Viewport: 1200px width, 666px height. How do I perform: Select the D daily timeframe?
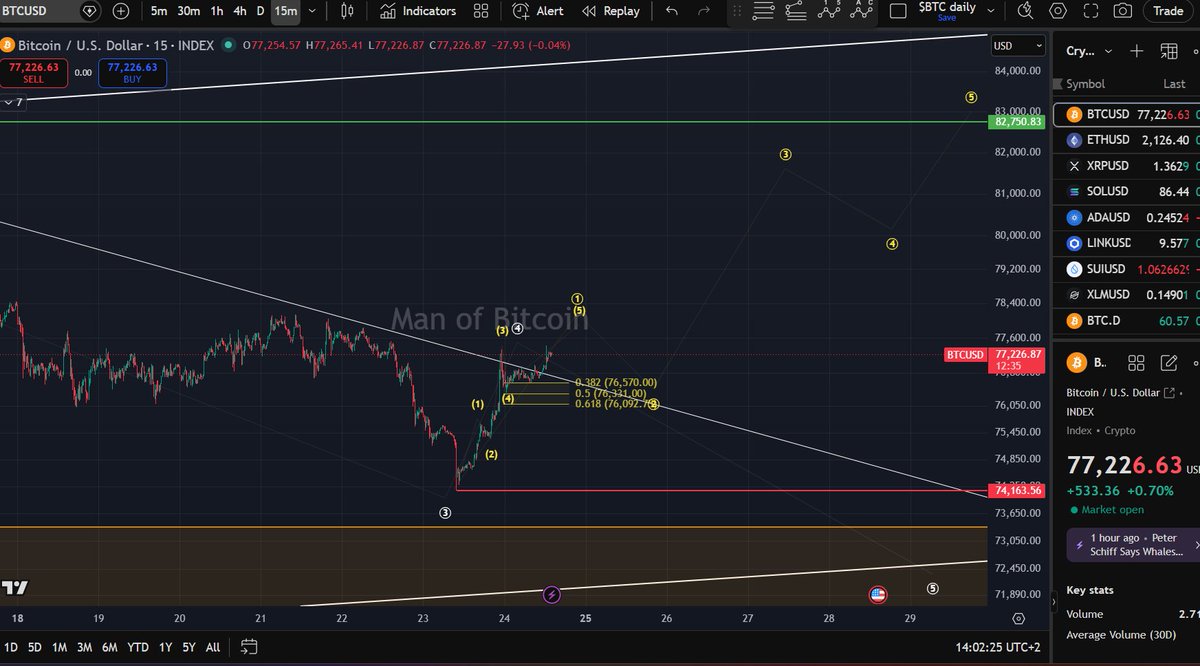261,11
